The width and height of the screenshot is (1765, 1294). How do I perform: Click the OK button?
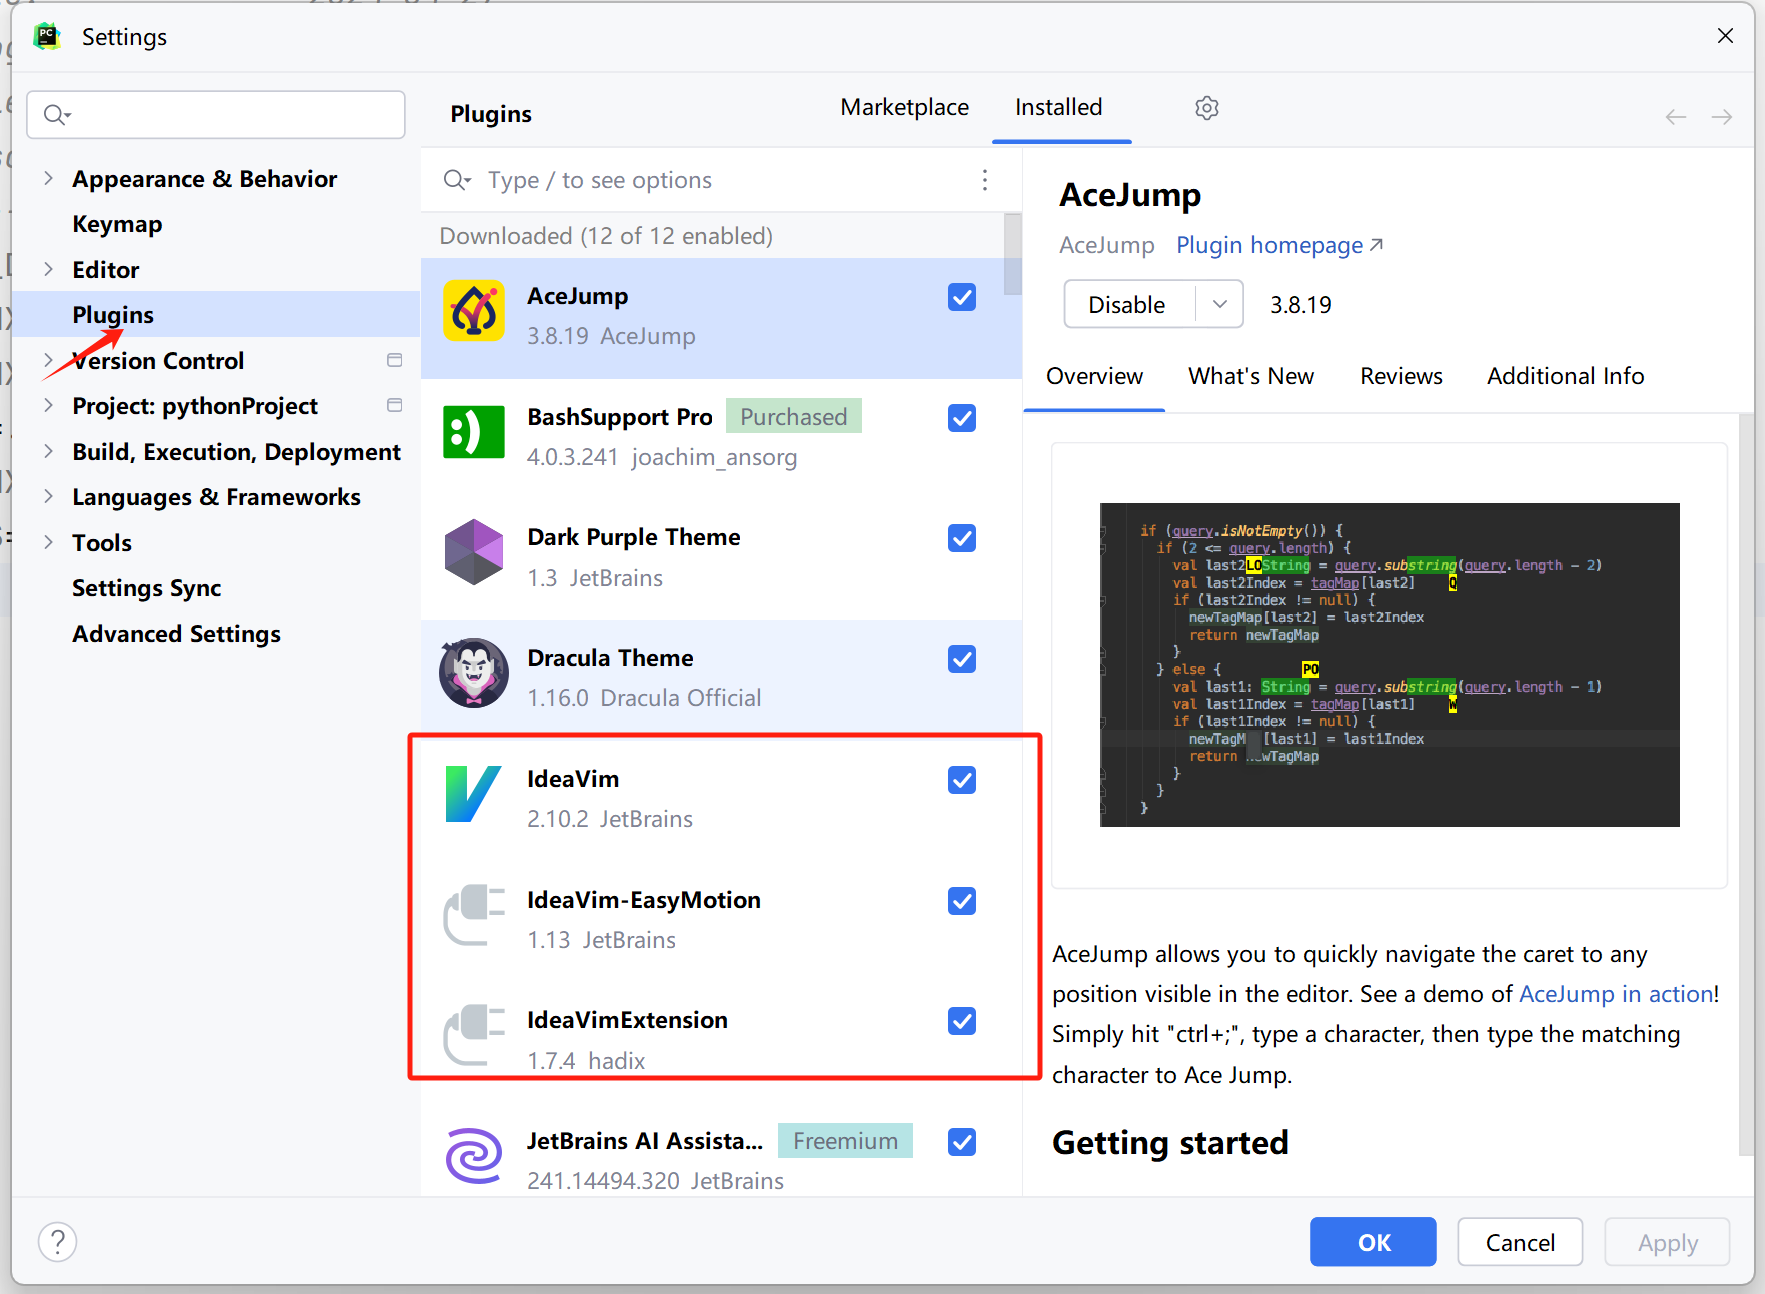click(1373, 1242)
